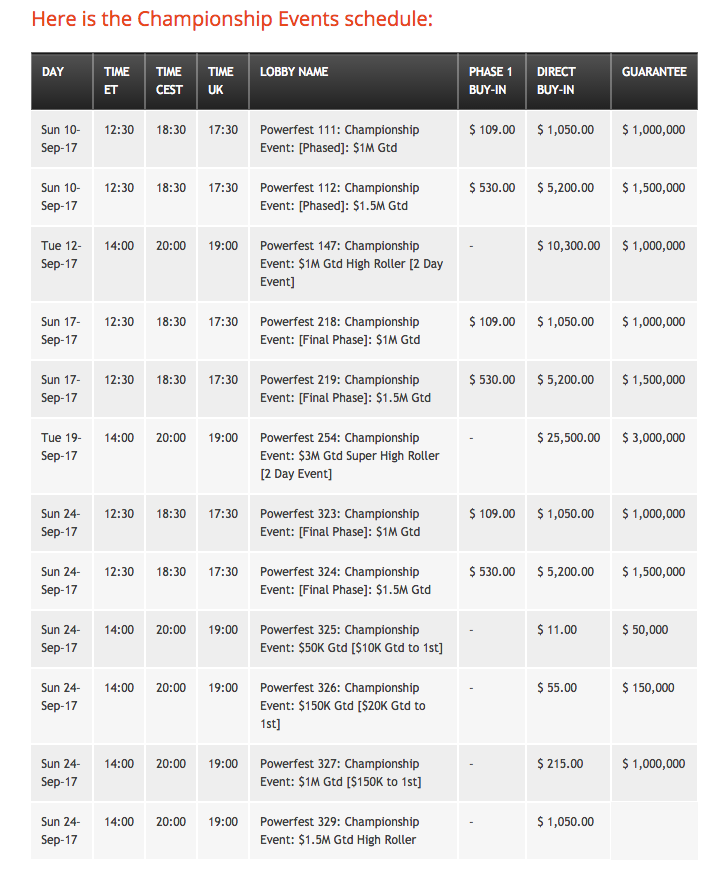The image size is (726, 874).
Task: Select the $215.00 direct buy-in cell
Action: tap(560, 764)
